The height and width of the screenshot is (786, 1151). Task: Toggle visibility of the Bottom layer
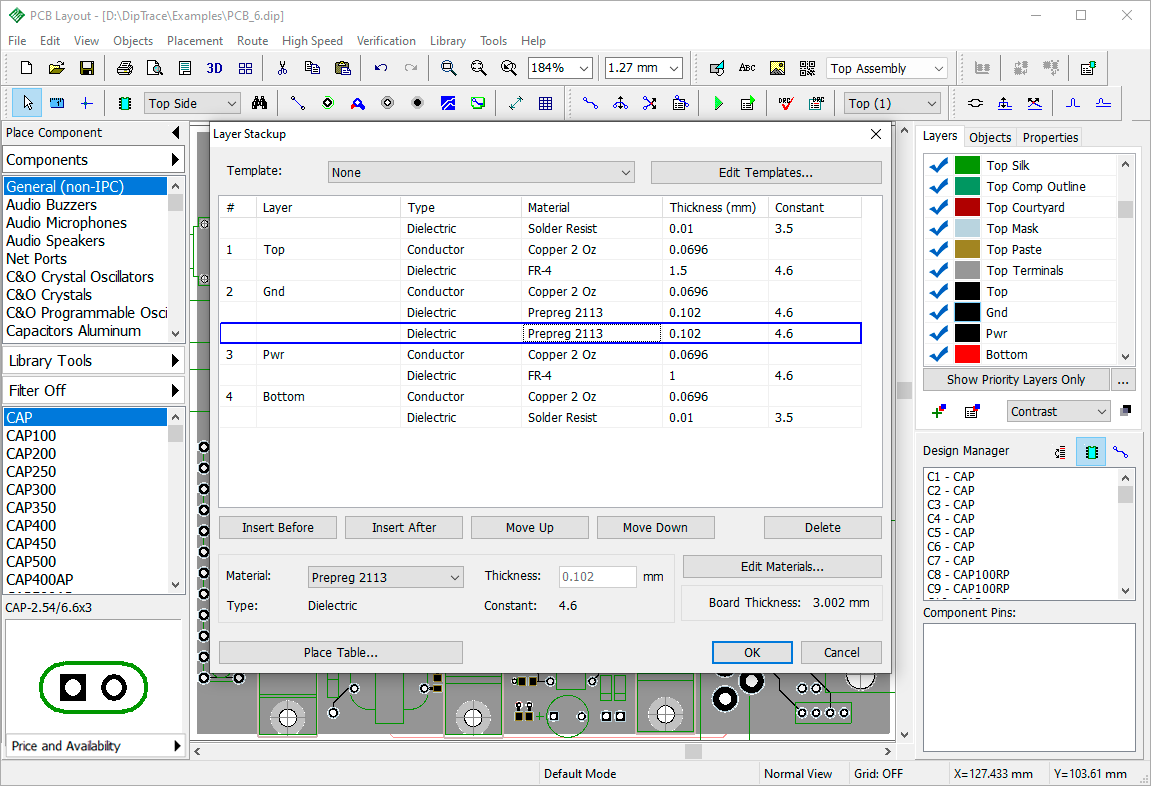tap(938, 354)
